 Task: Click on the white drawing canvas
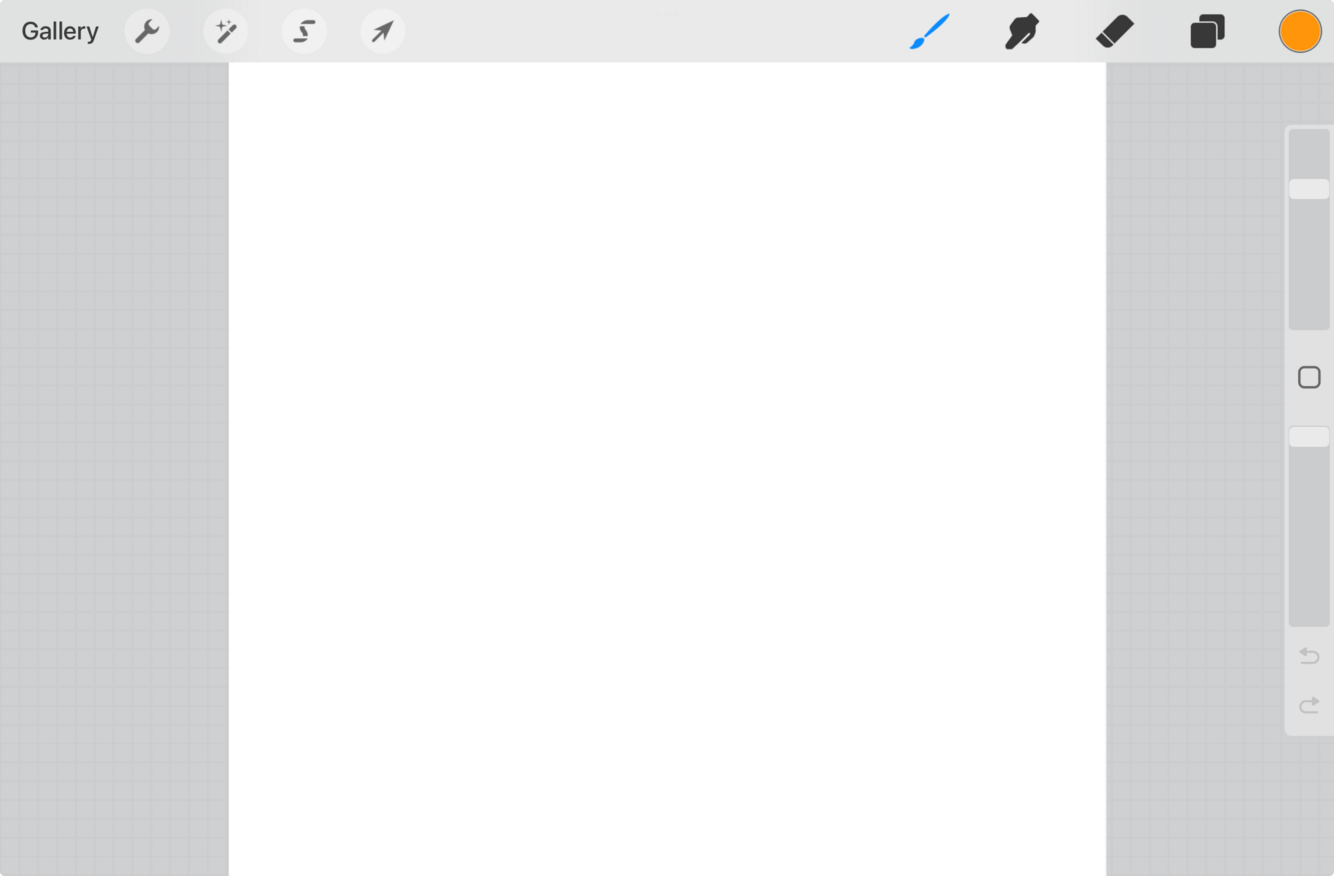(667, 469)
